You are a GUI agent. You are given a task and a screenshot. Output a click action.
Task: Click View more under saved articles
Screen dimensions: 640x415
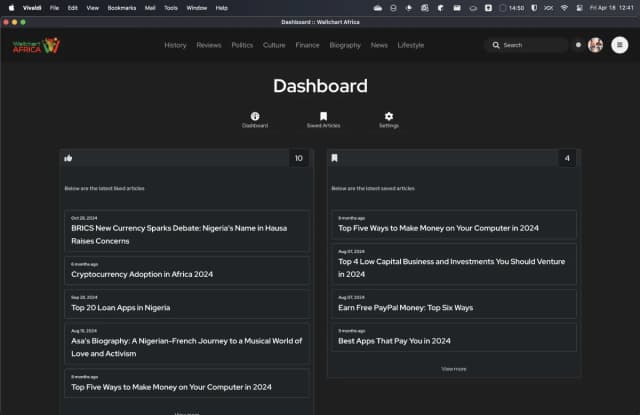(453, 368)
